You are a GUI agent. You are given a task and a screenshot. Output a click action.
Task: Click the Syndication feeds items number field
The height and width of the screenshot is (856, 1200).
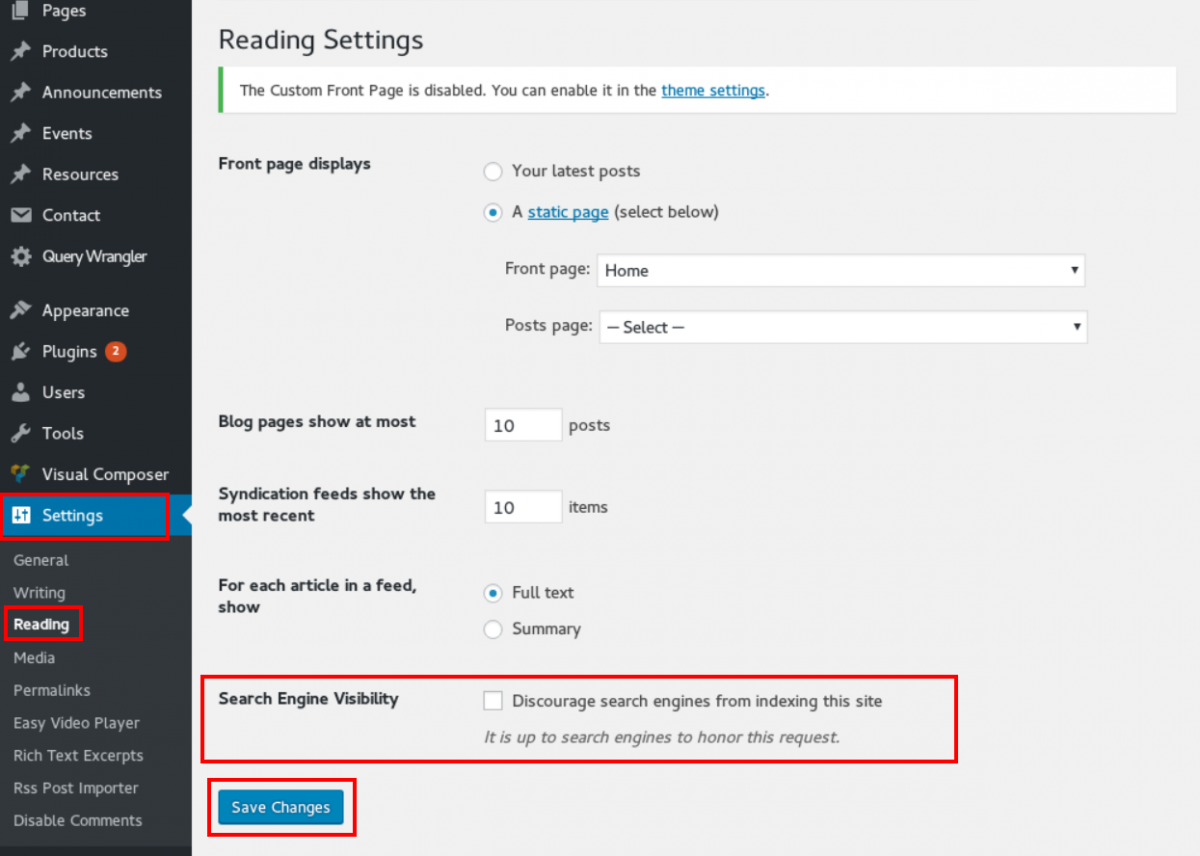[x=524, y=507]
